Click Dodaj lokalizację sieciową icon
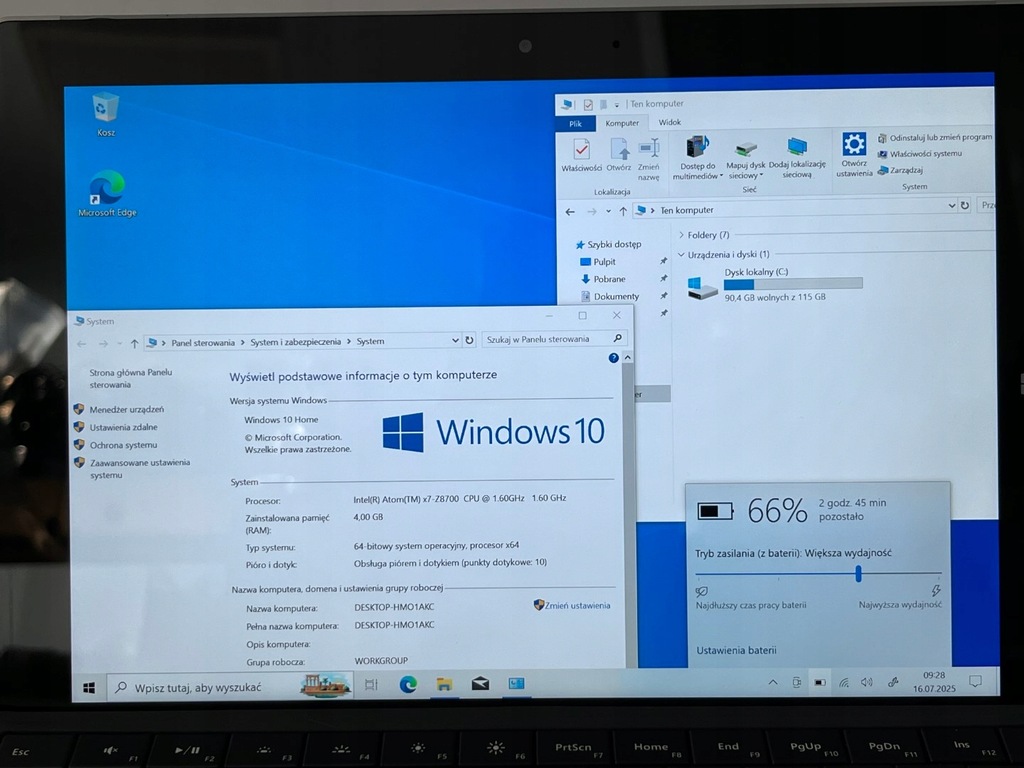The width and height of the screenshot is (1024, 768). (797, 157)
